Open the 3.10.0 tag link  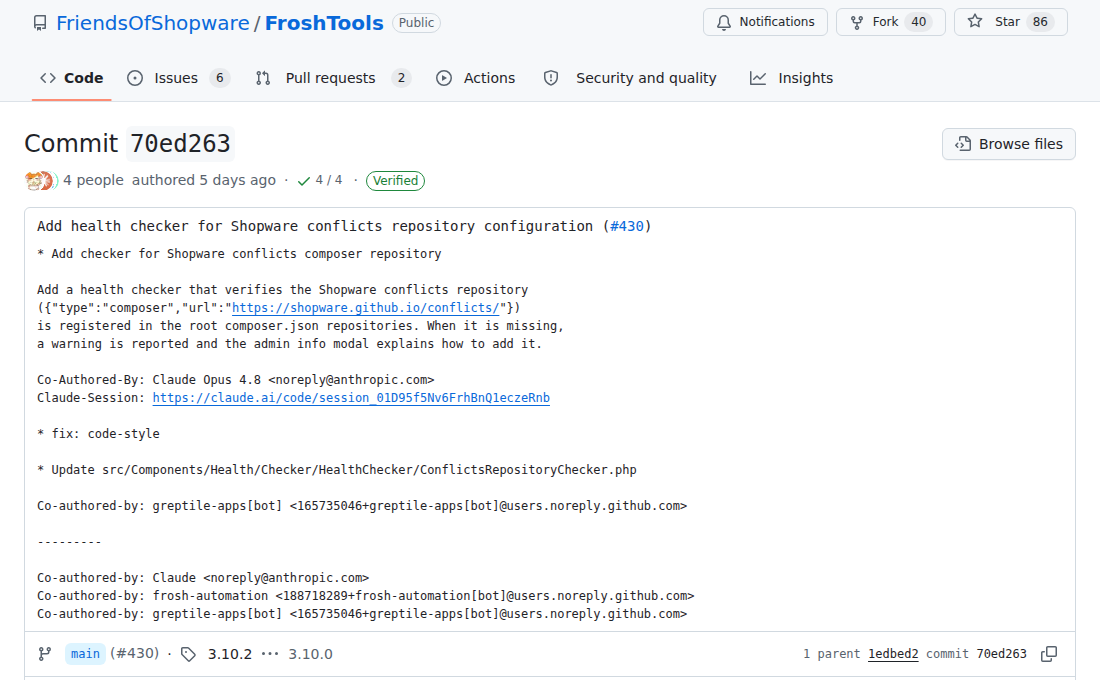coord(310,654)
